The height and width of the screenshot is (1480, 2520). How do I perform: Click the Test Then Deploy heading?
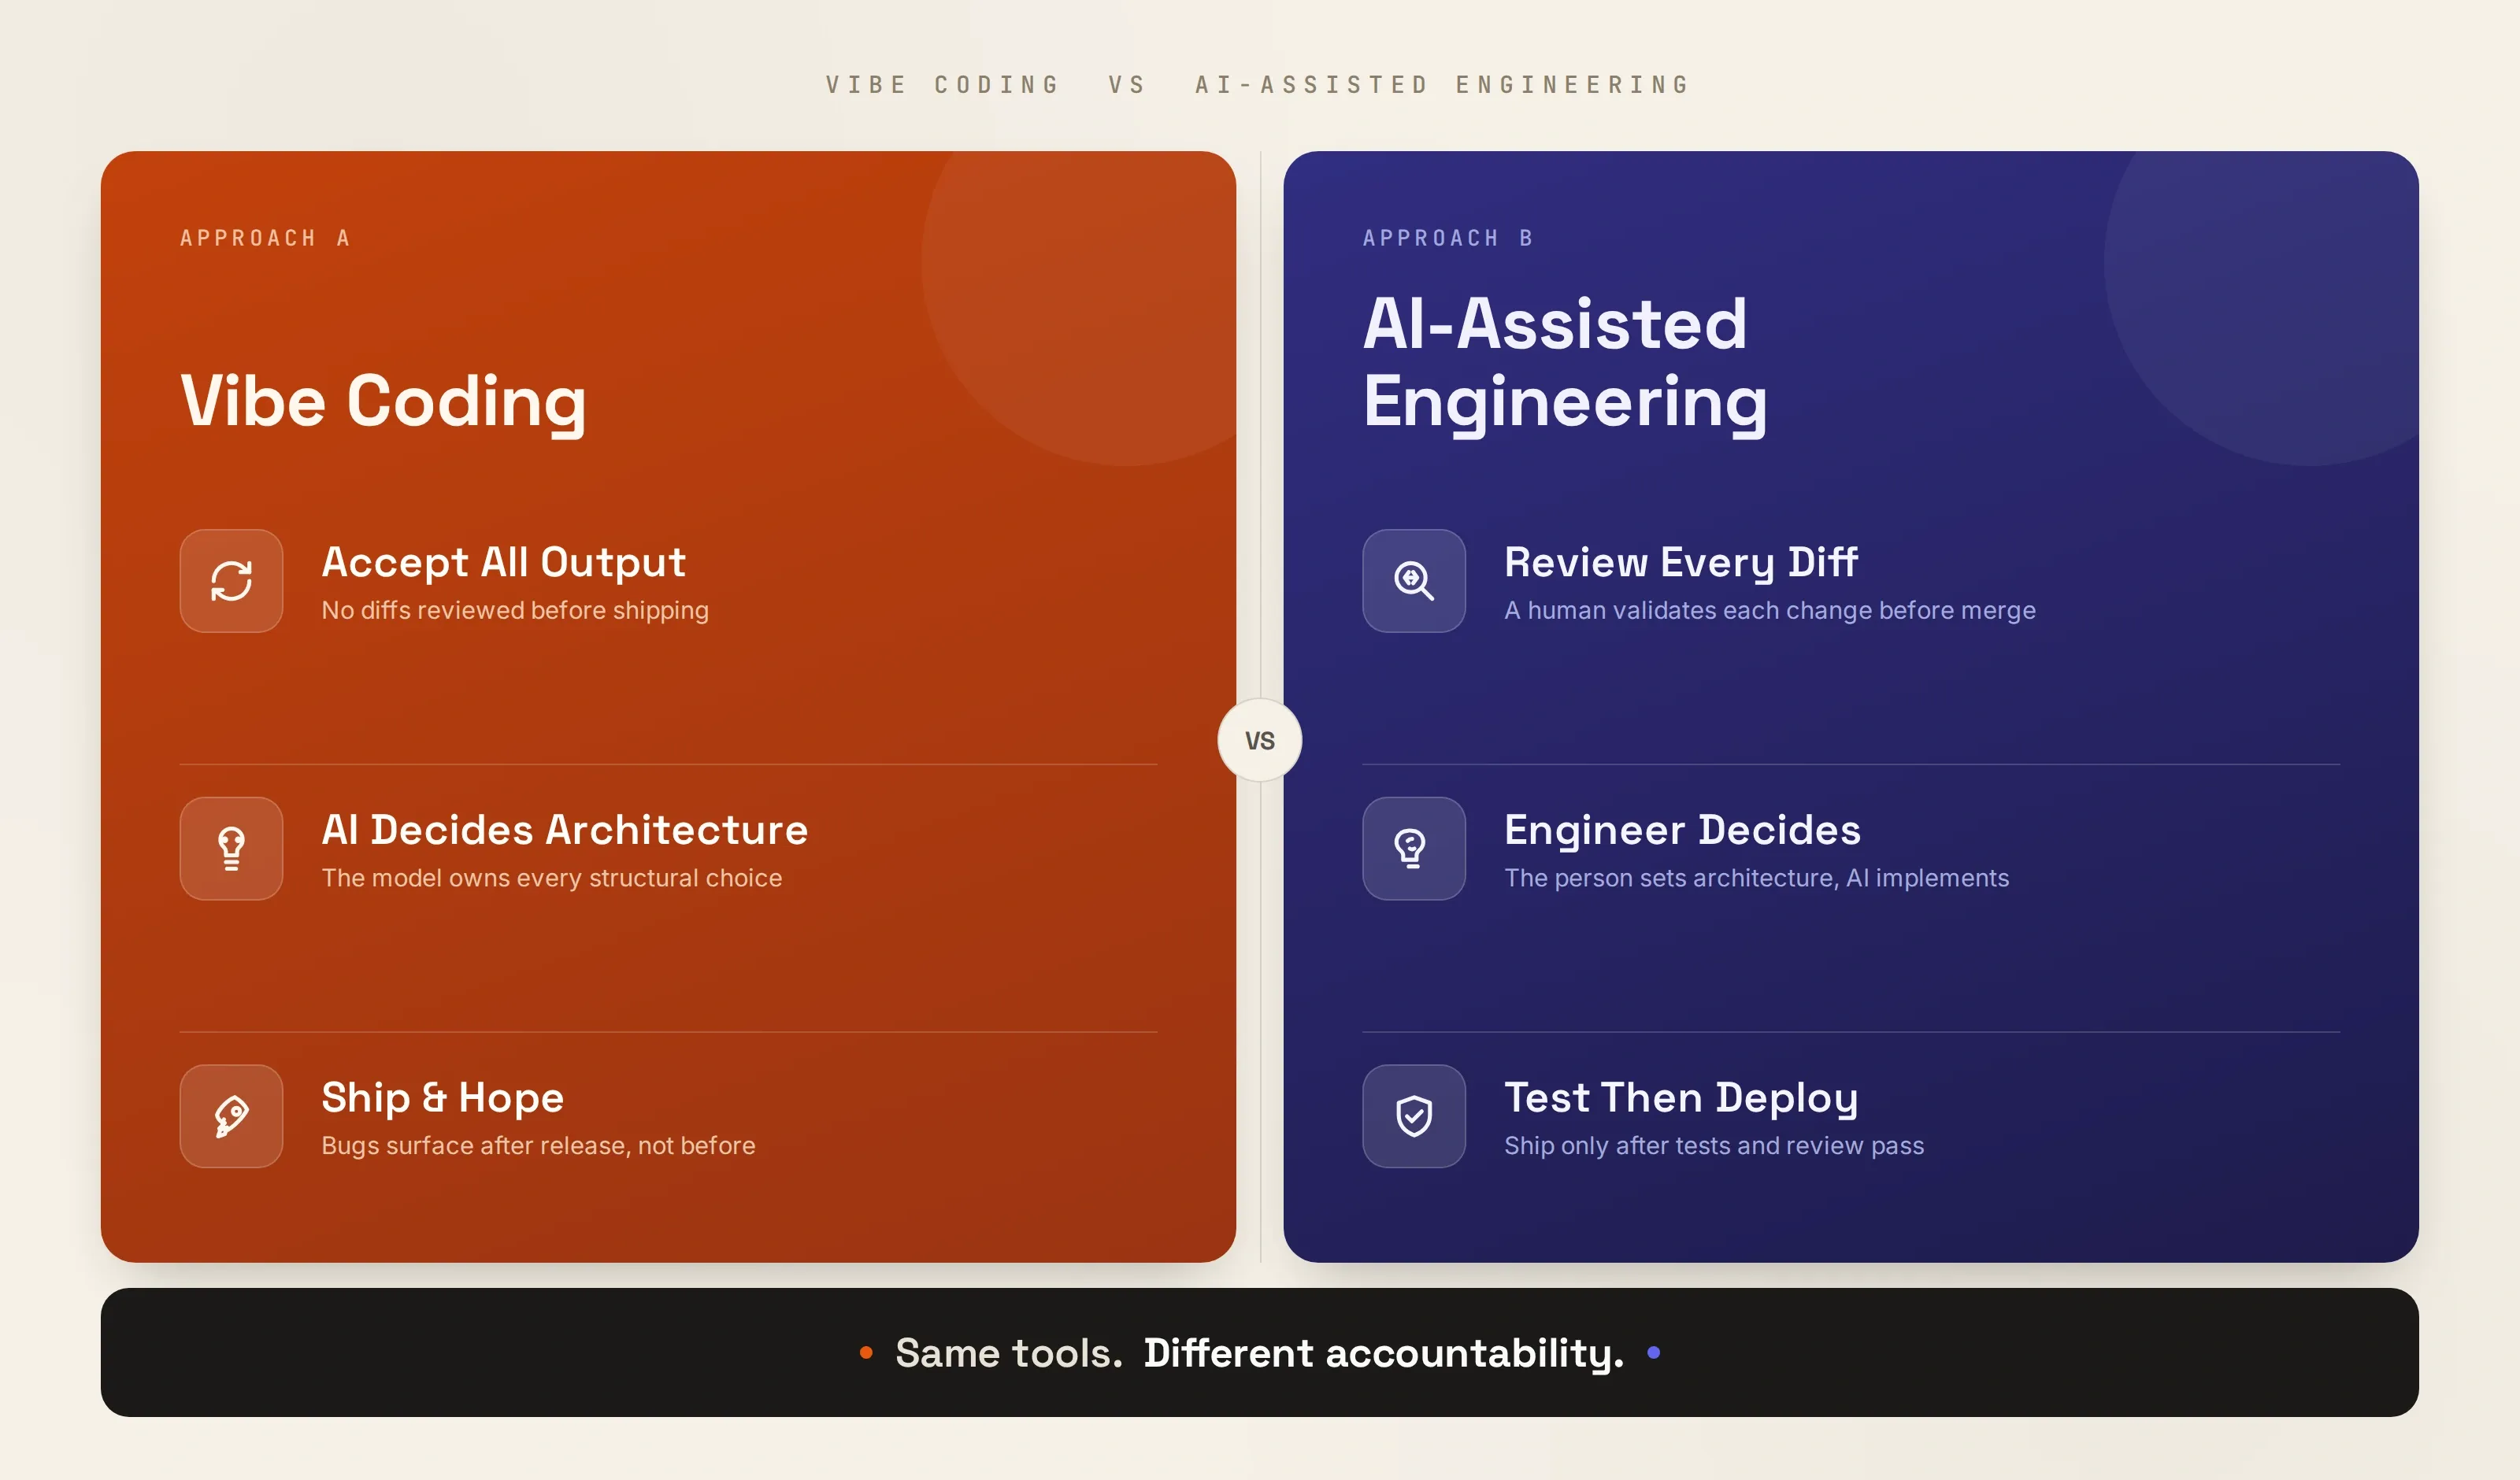(1682, 1098)
